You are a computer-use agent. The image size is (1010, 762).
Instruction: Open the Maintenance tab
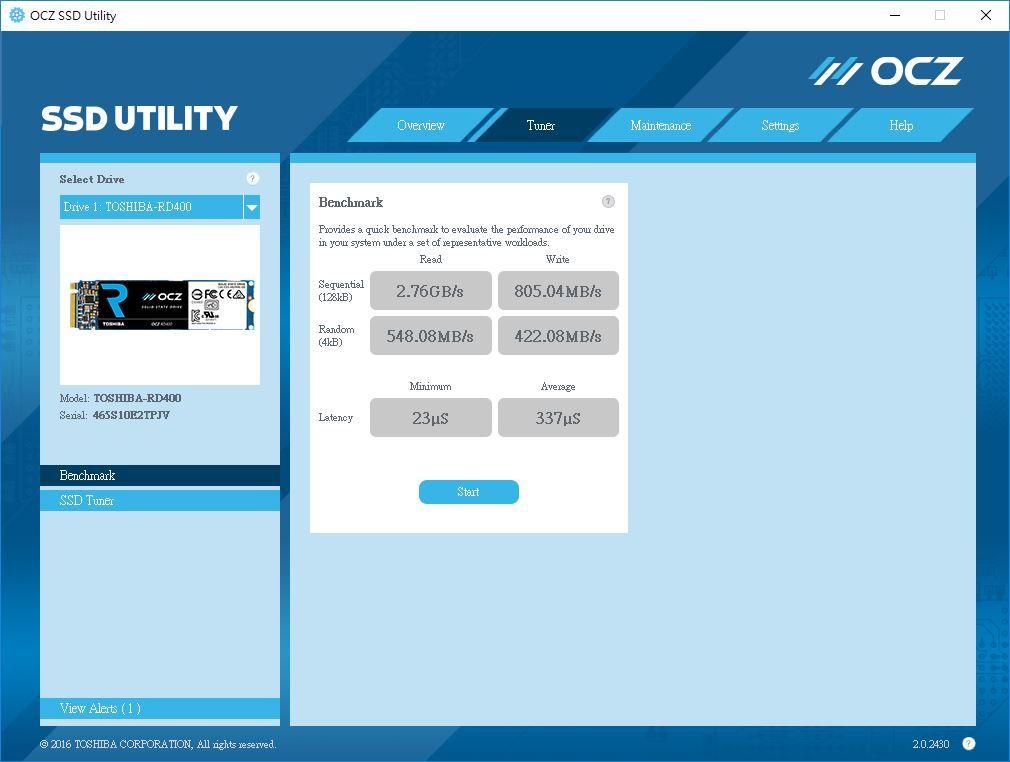point(660,125)
